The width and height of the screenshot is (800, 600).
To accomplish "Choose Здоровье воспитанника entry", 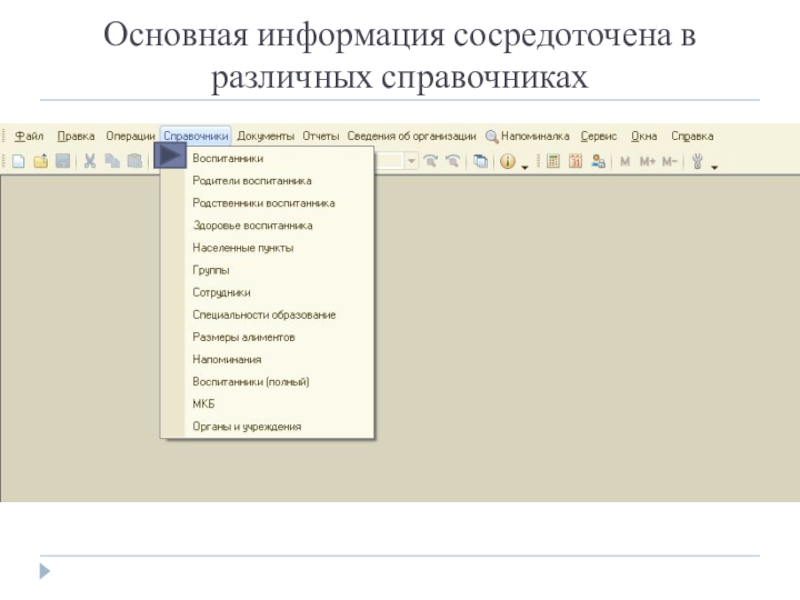I will [267, 226].
